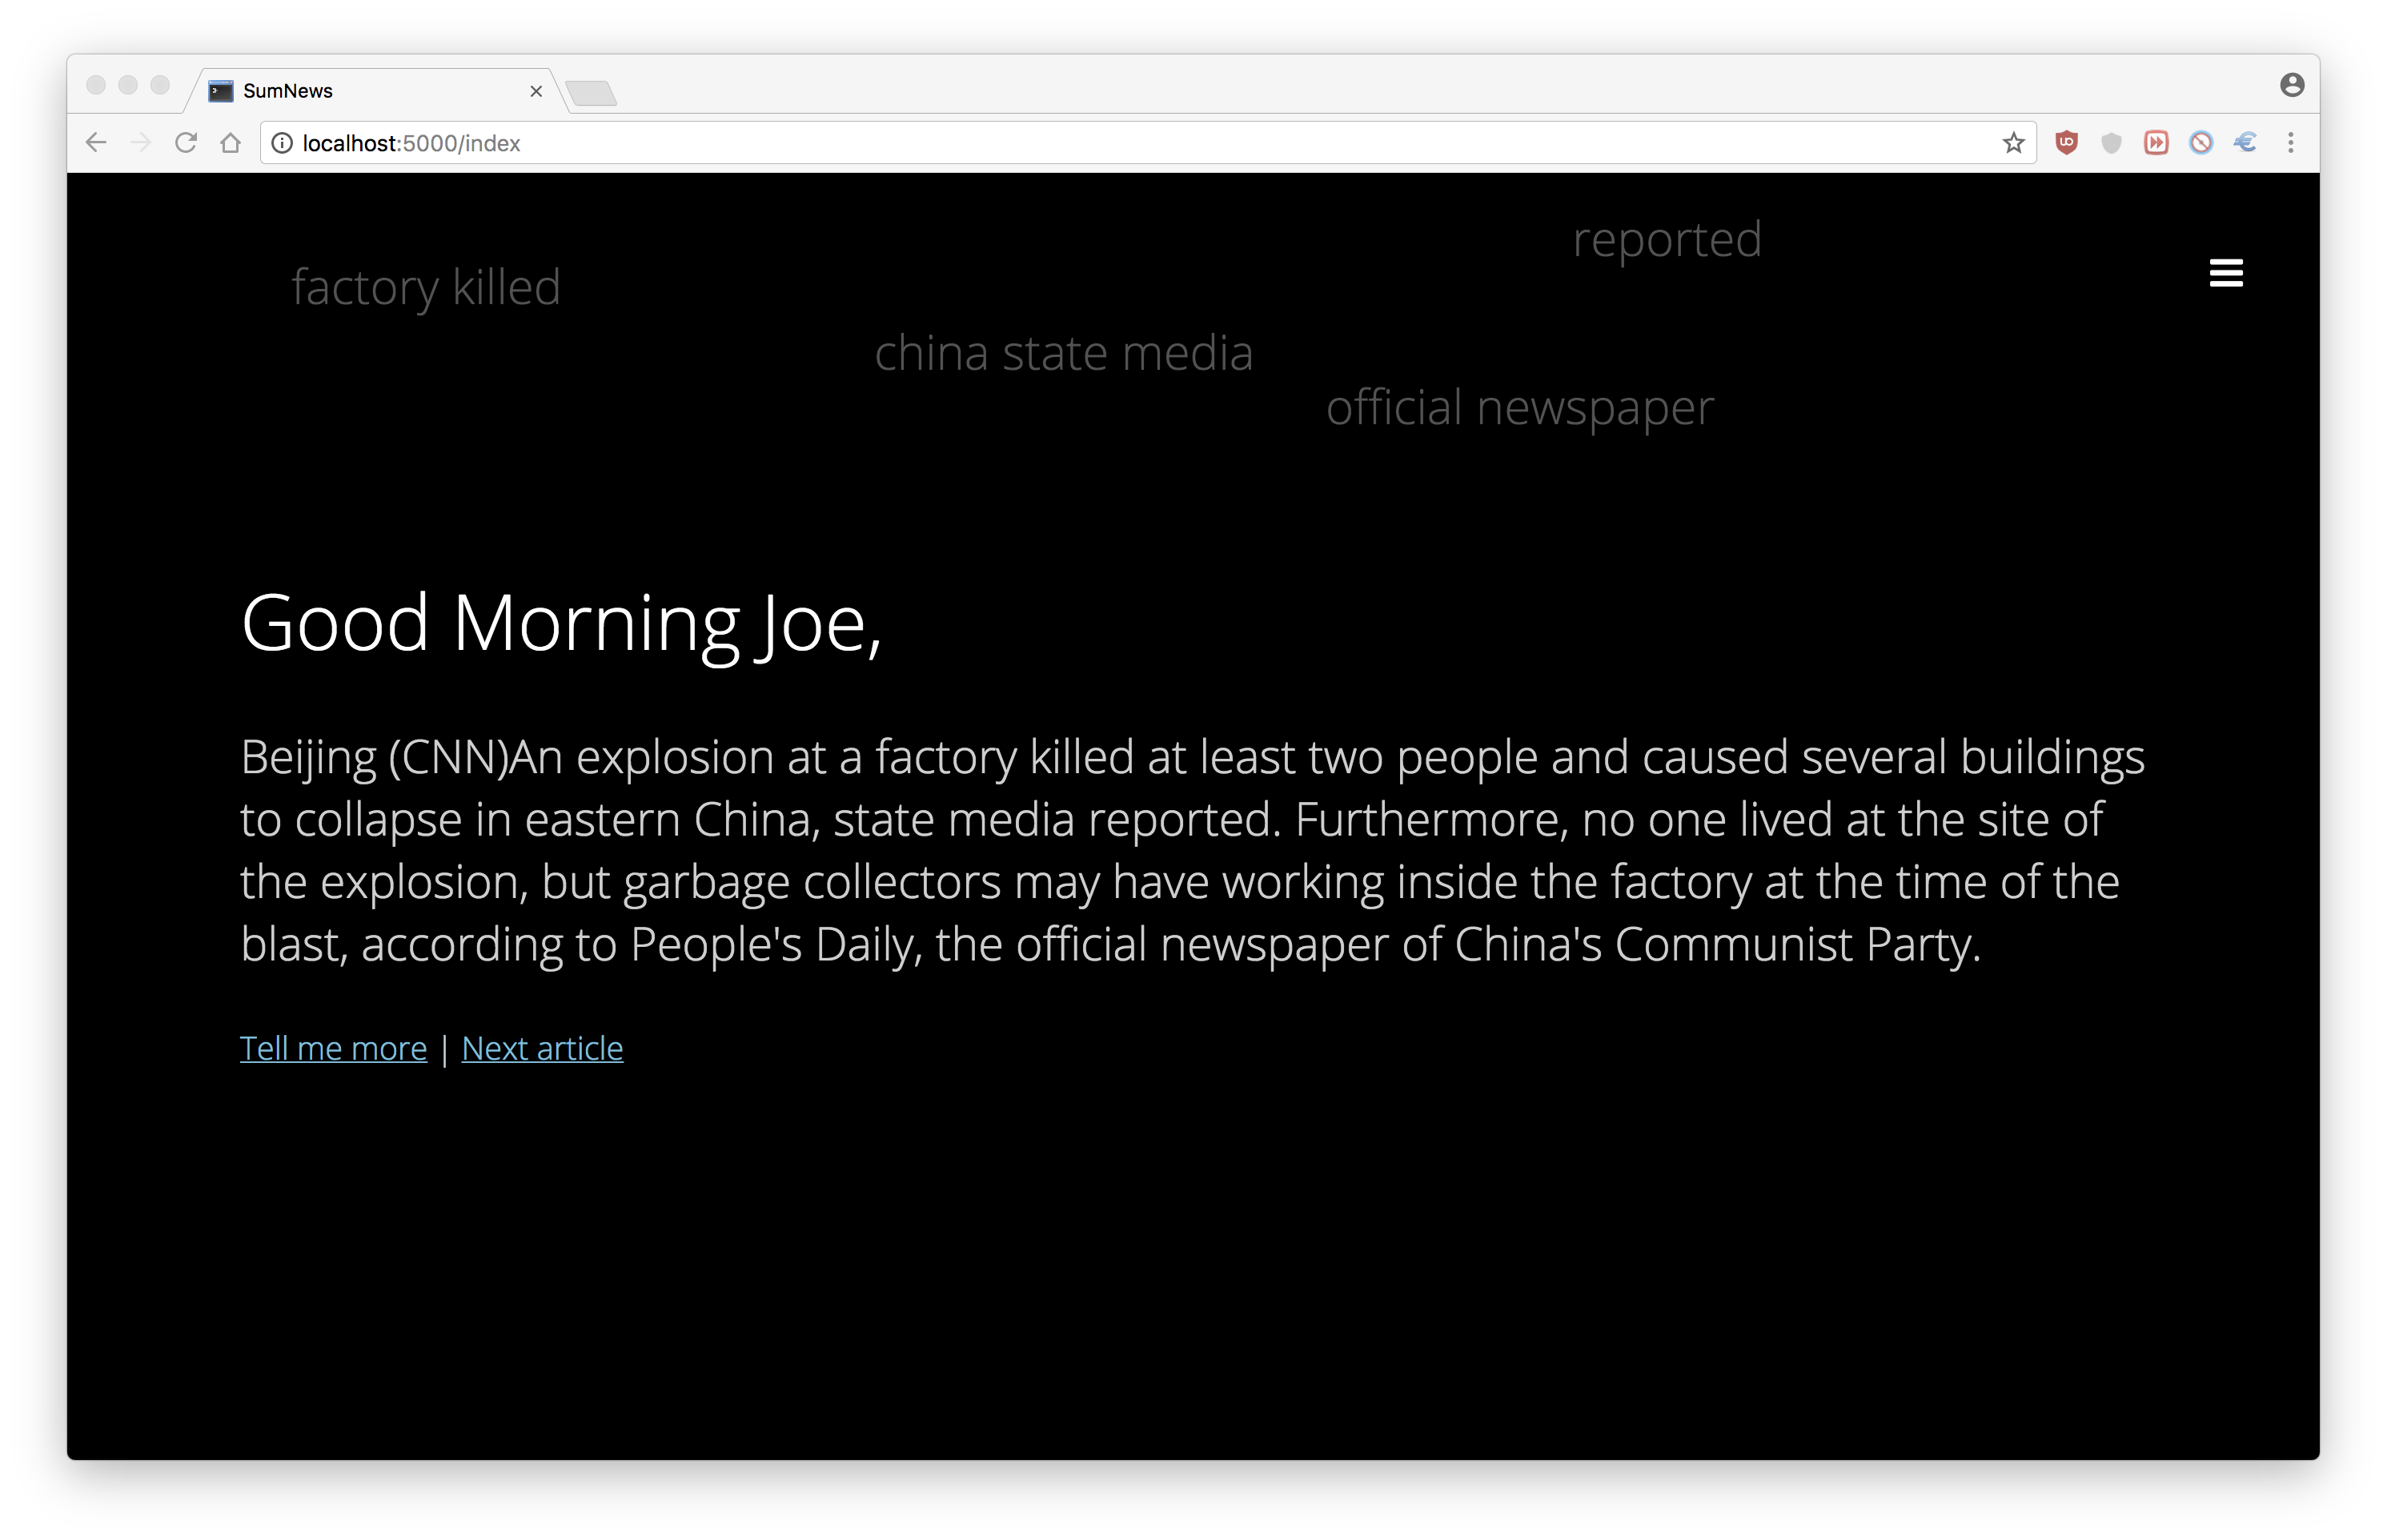The width and height of the screenshot is (2387, 1540).
Task: Open Chrome's three-dot menu
Action: pos(2290,143)
